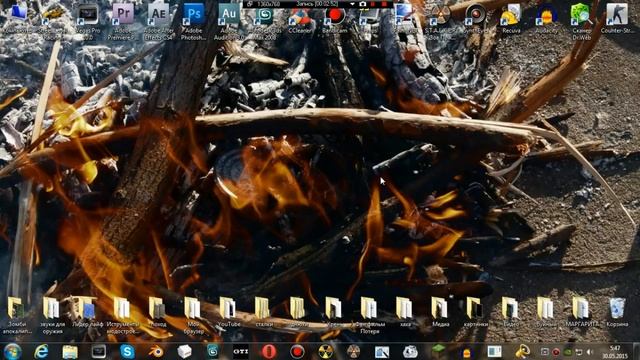Open the МАРГАРИТА folder
The width and height of the screenshot is (640, 360).
coord(582,312)
